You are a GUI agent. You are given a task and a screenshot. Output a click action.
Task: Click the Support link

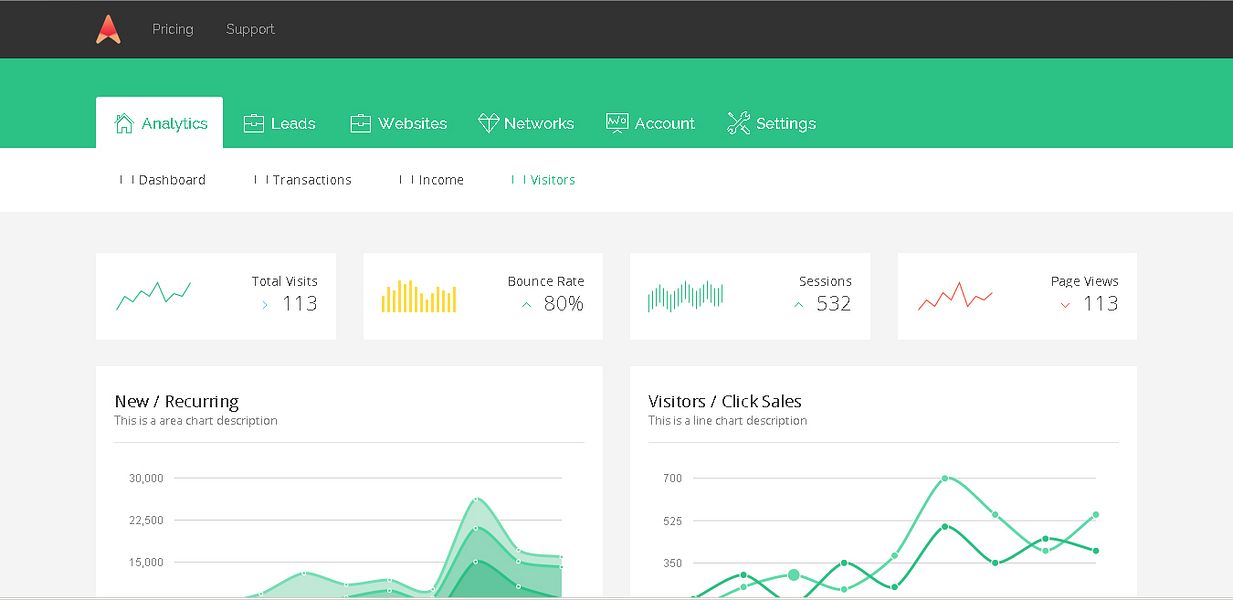(249, 29)
